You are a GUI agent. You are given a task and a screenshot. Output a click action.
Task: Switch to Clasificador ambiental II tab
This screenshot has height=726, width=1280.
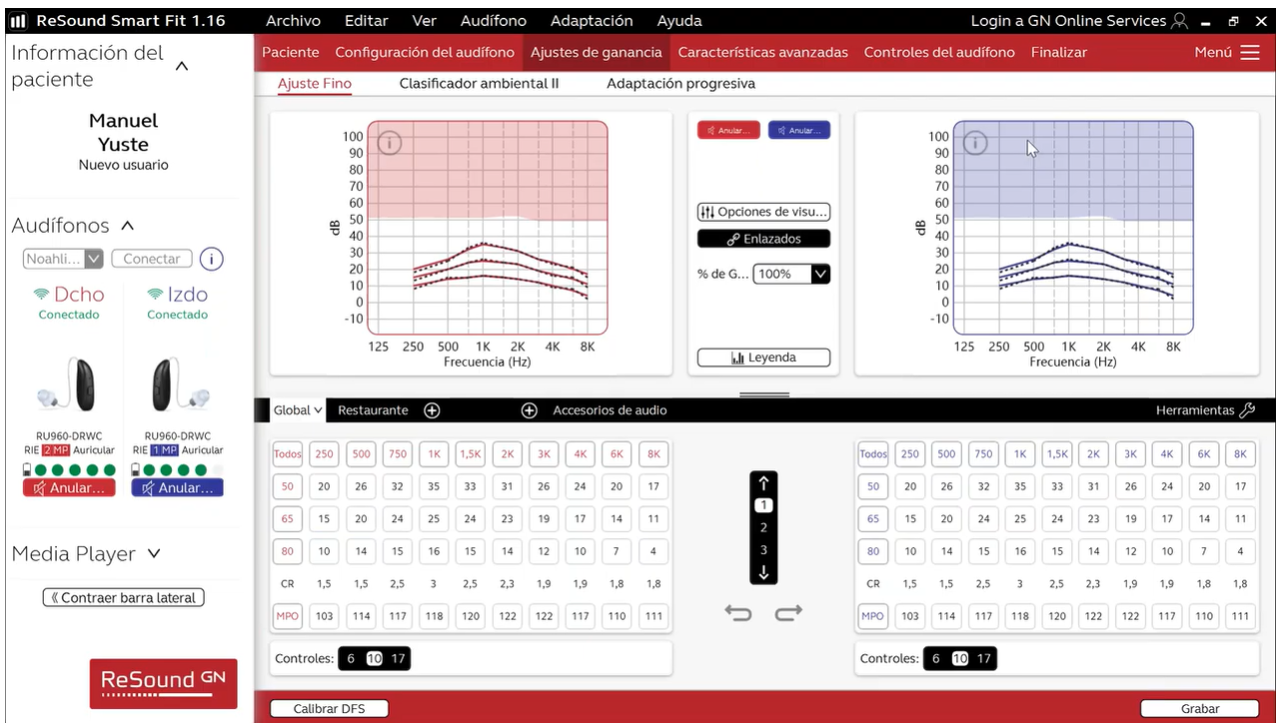478,84
